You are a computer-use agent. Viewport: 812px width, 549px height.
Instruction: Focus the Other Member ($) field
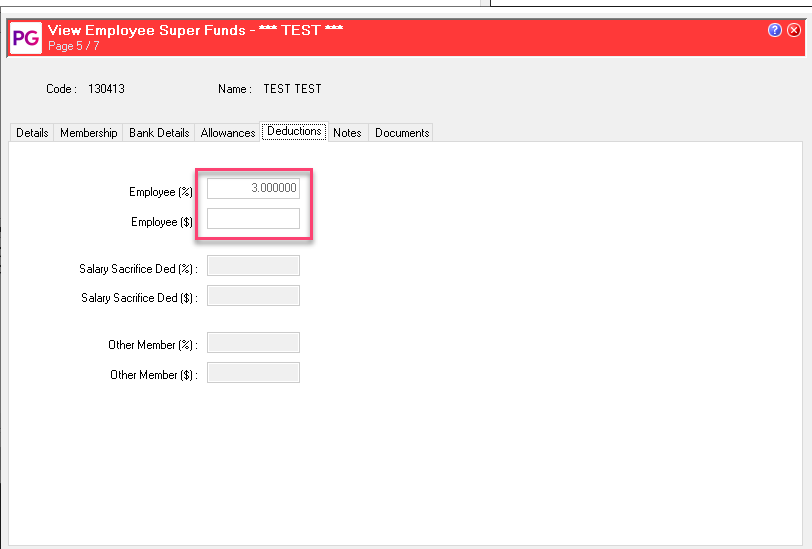[253, 373]
